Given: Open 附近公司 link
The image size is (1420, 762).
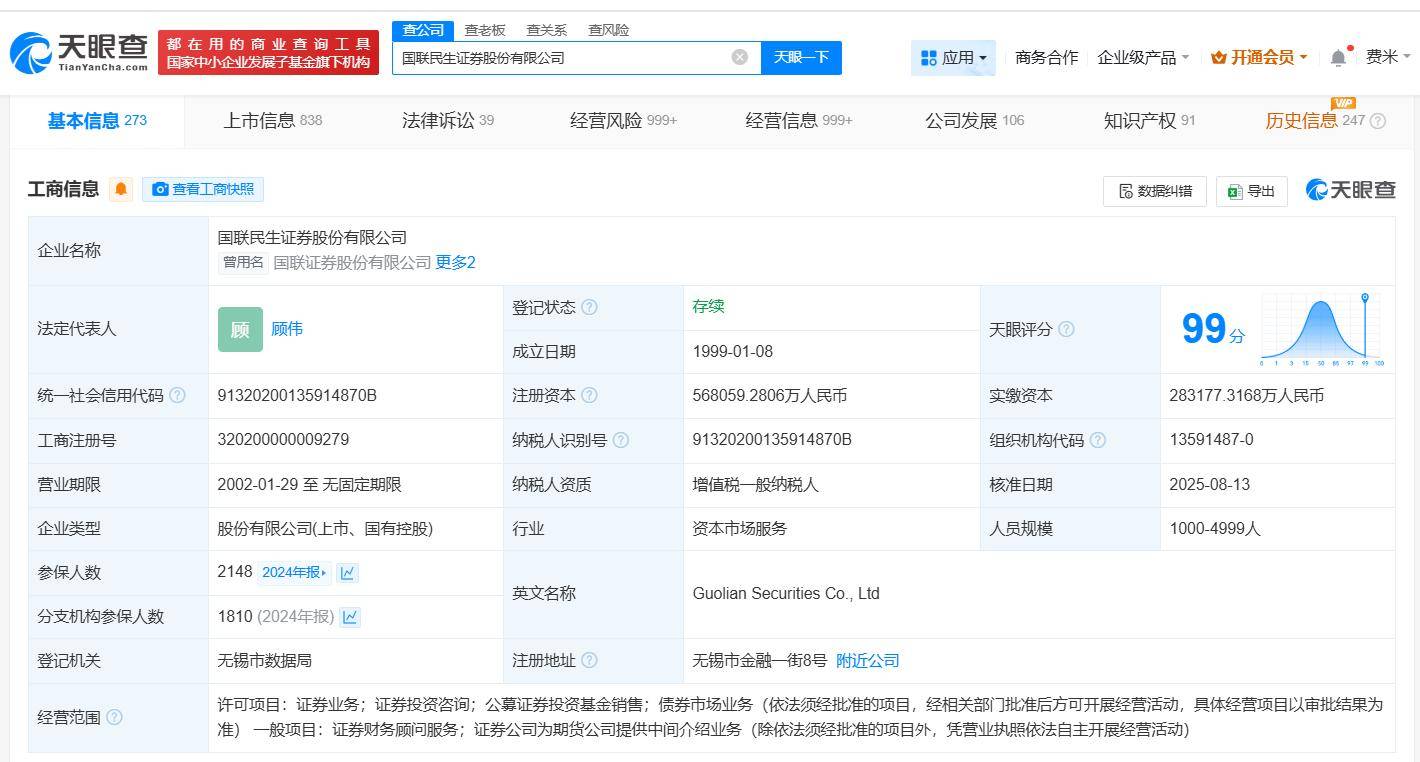Looking at the screenshot, I should [867, 661].
